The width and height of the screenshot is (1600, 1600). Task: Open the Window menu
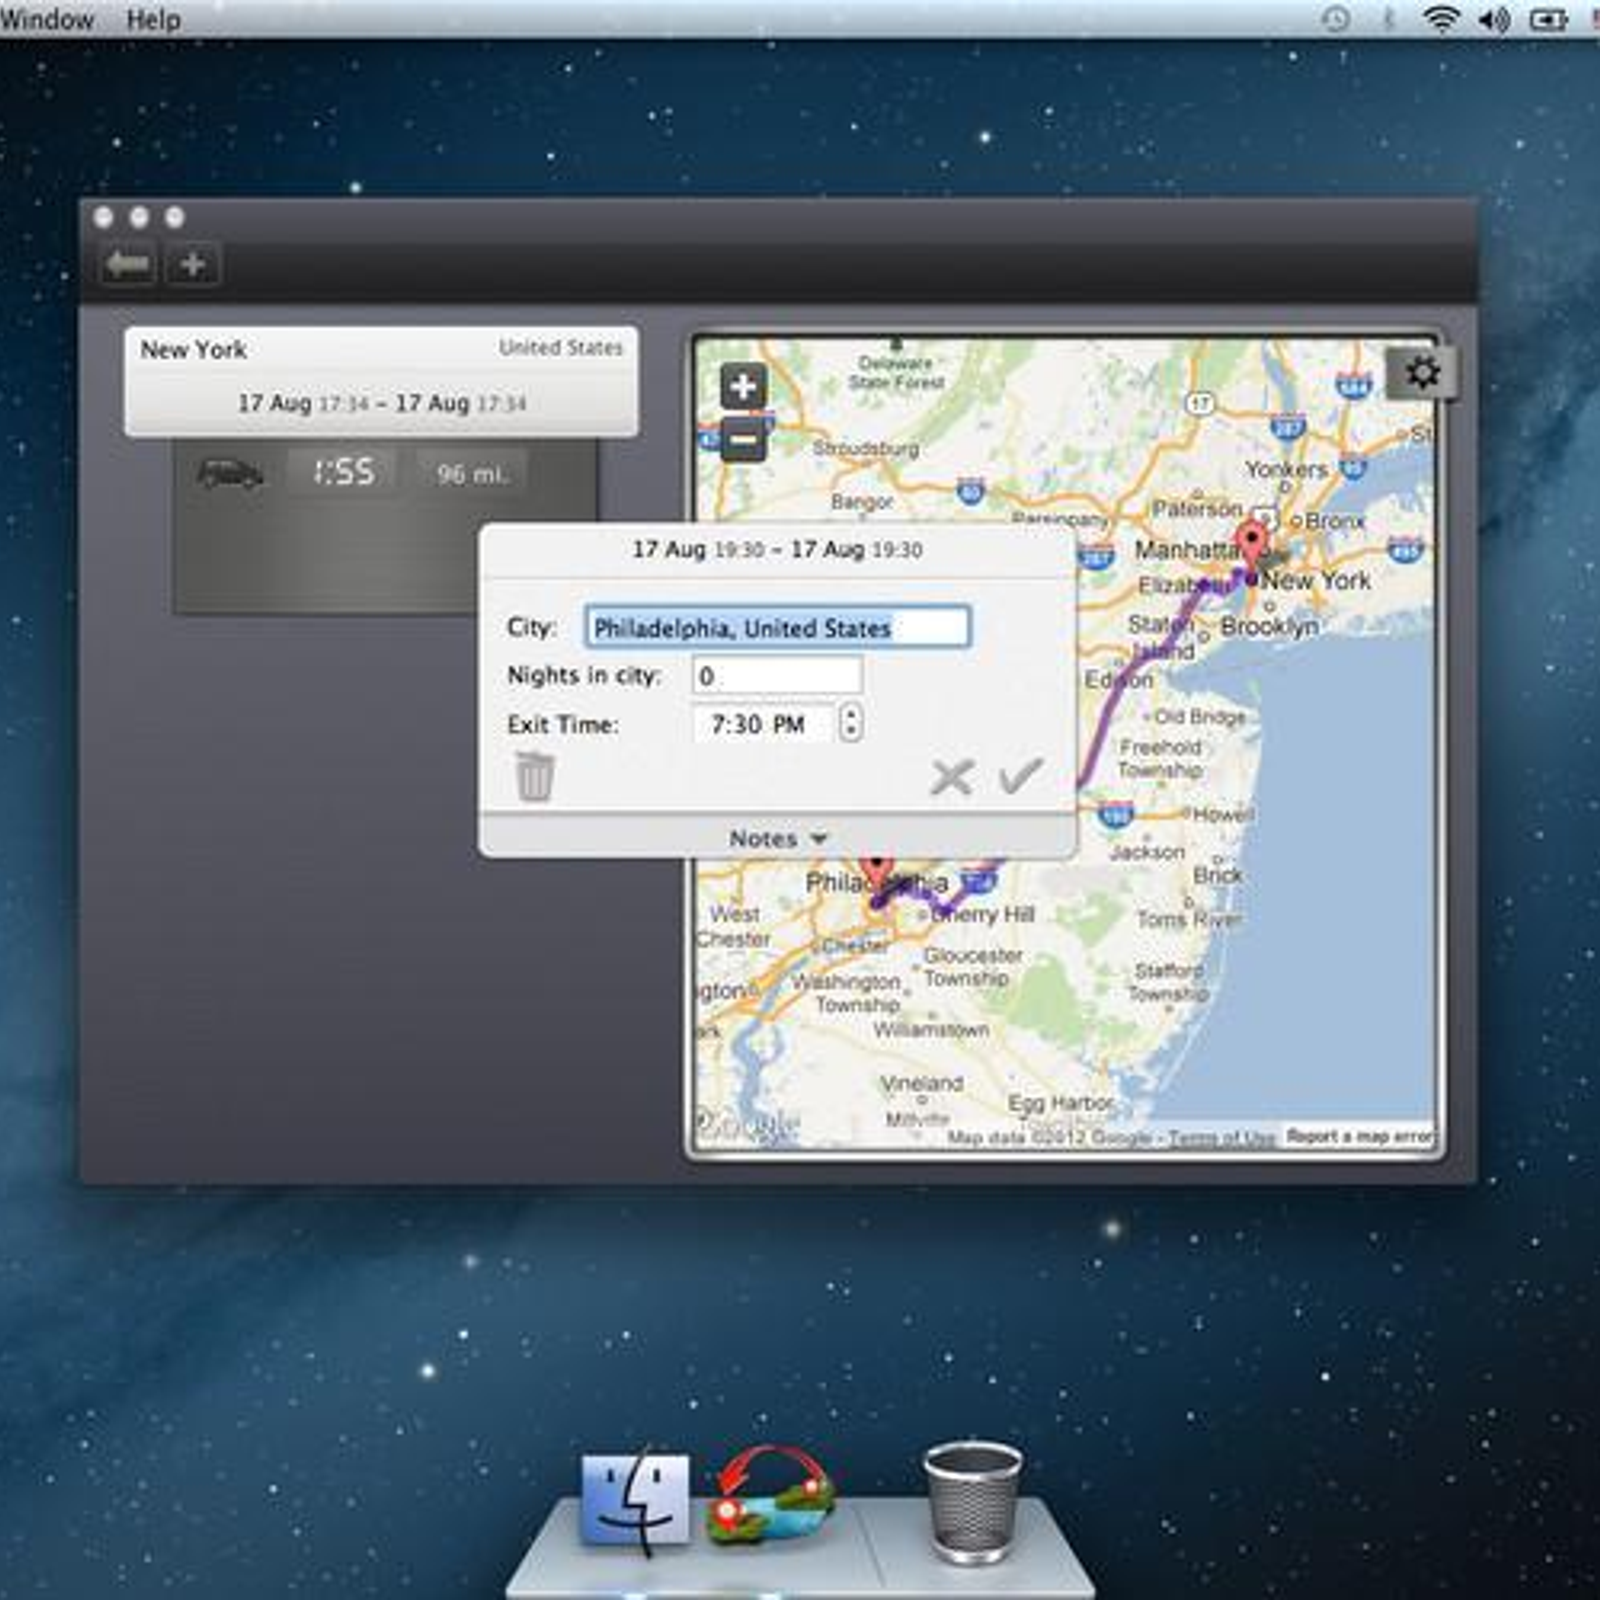click(47, 19)
